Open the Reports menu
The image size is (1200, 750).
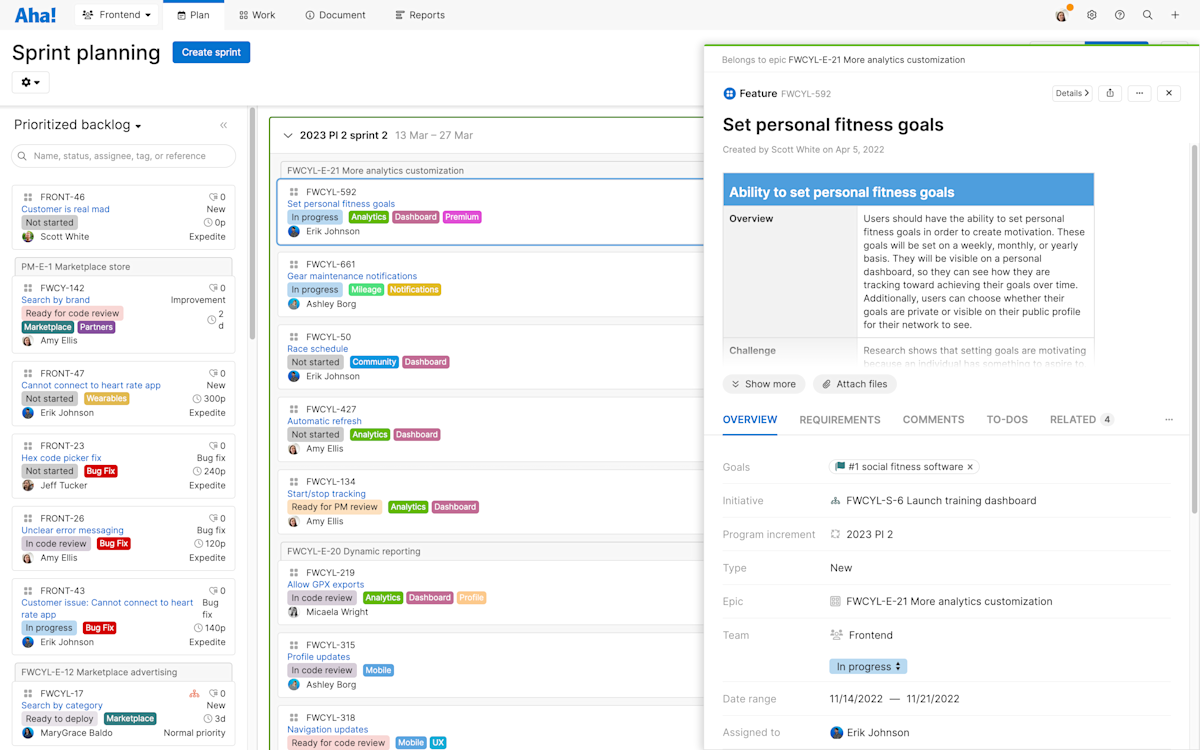click(x=419, y=15)
